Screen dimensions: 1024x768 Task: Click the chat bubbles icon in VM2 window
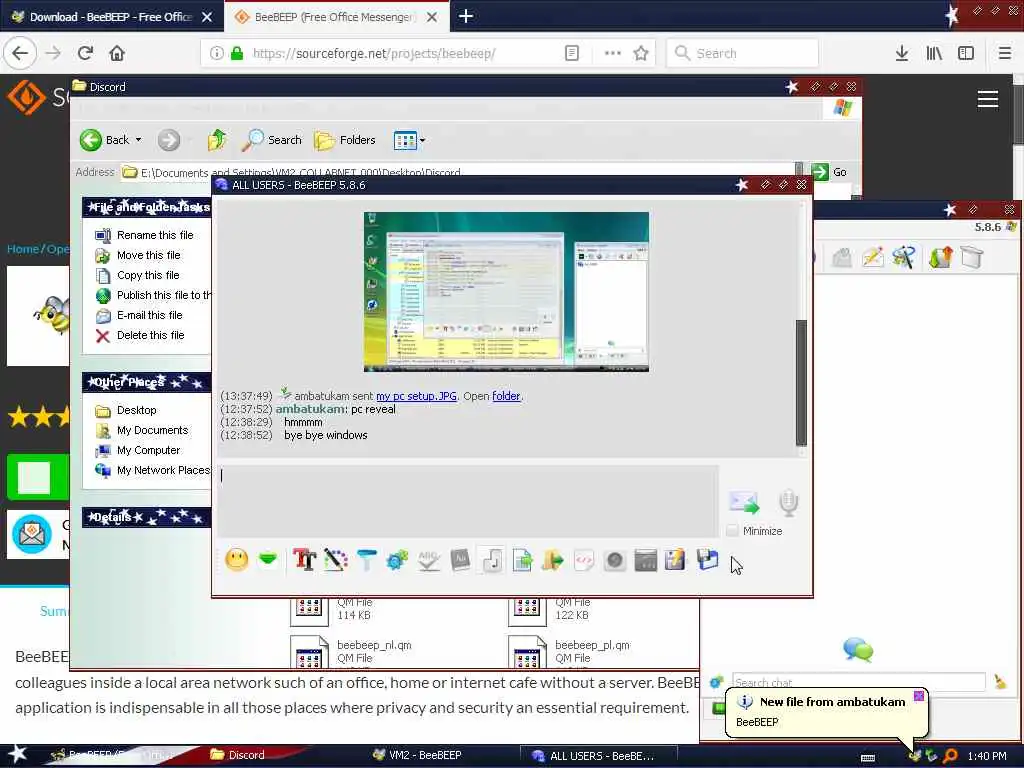(857, 650)
